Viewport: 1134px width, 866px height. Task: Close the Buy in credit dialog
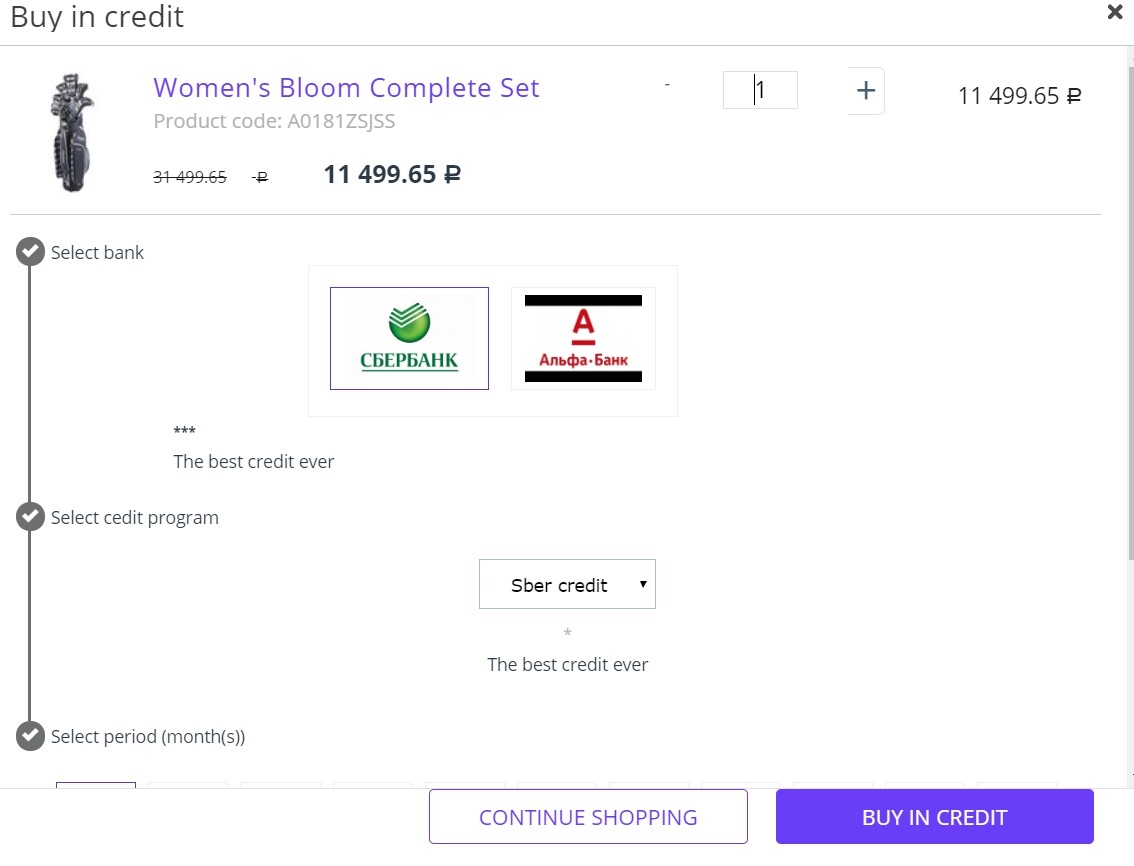1114,12
